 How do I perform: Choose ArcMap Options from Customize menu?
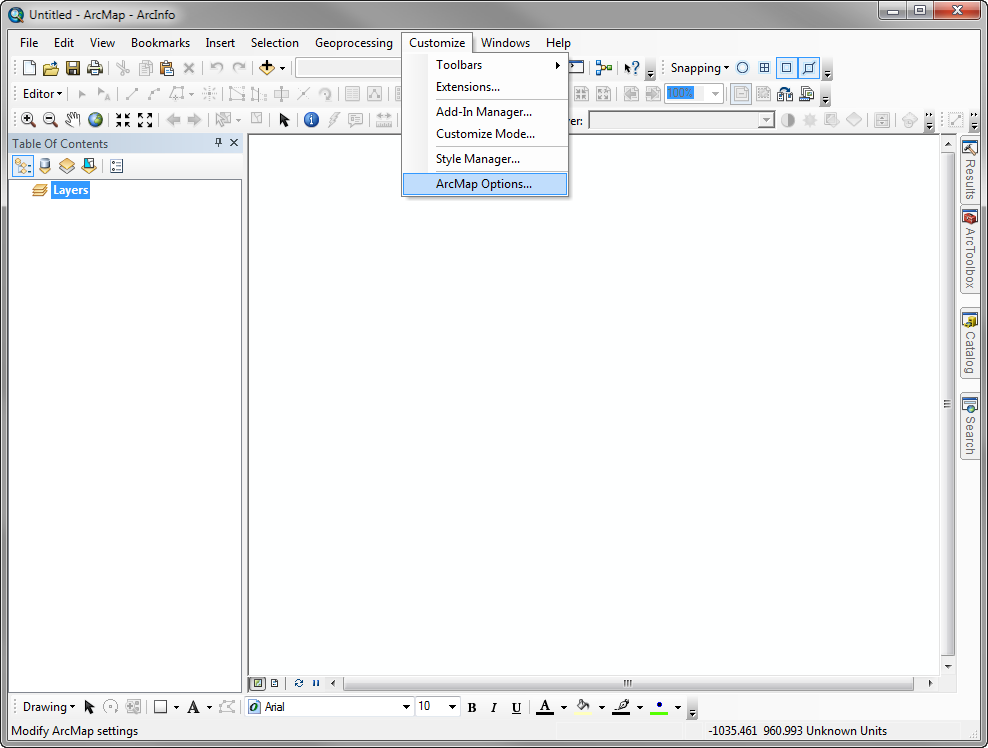click(x=484, y=184)
